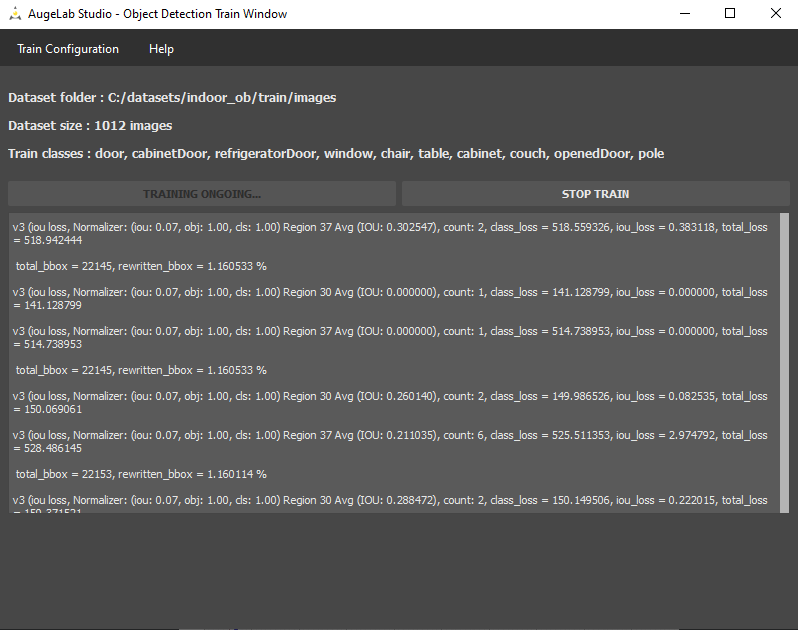
Task: Click log entry with class_loss 525.511353
Action: click(390, 441)
